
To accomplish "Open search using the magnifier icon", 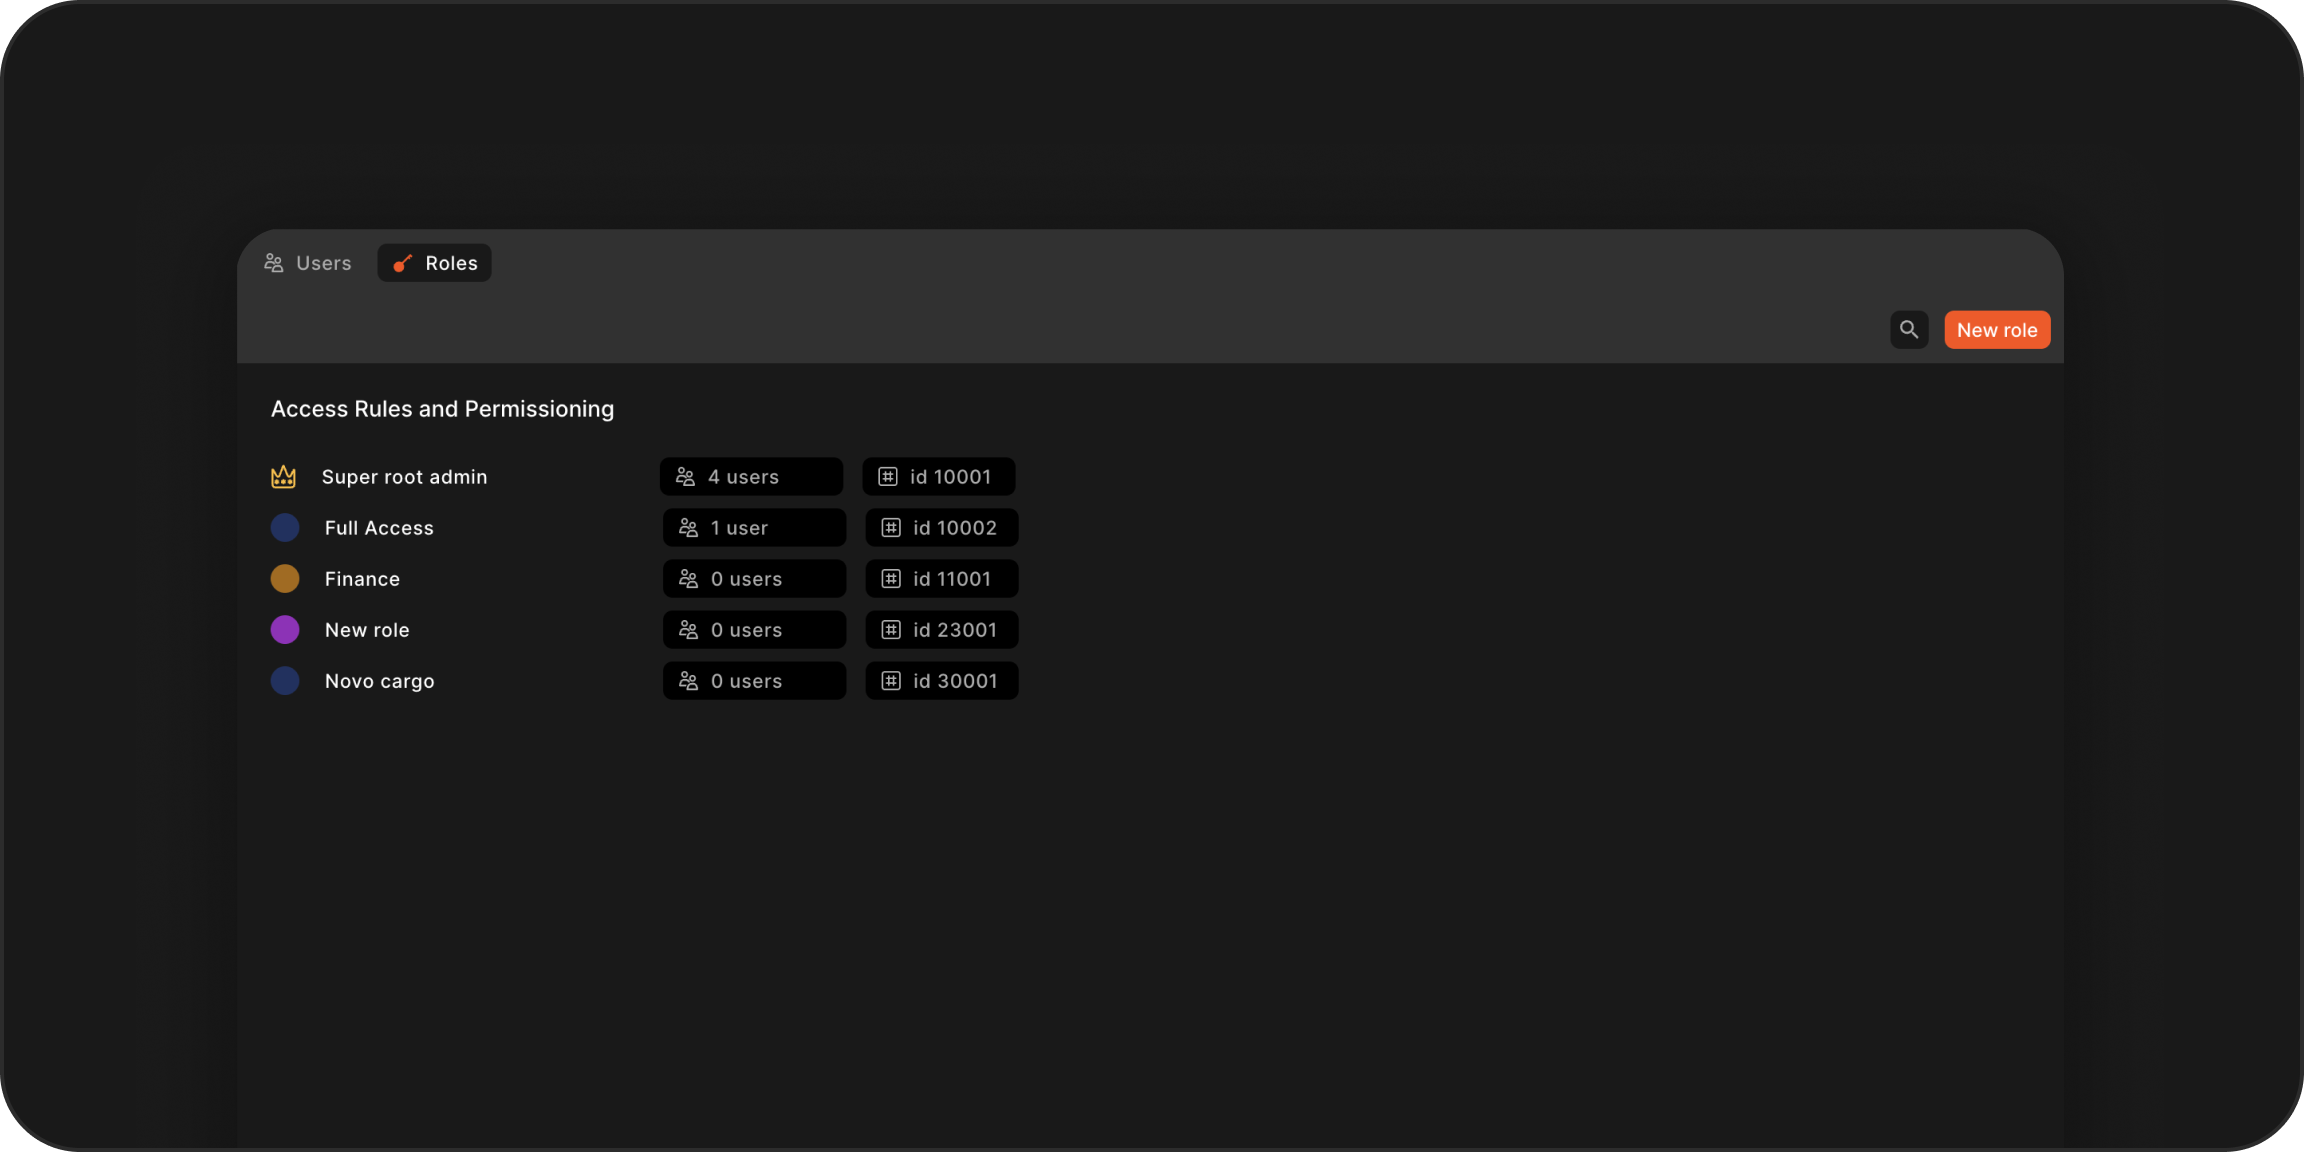I will (x=1909, y=329).
